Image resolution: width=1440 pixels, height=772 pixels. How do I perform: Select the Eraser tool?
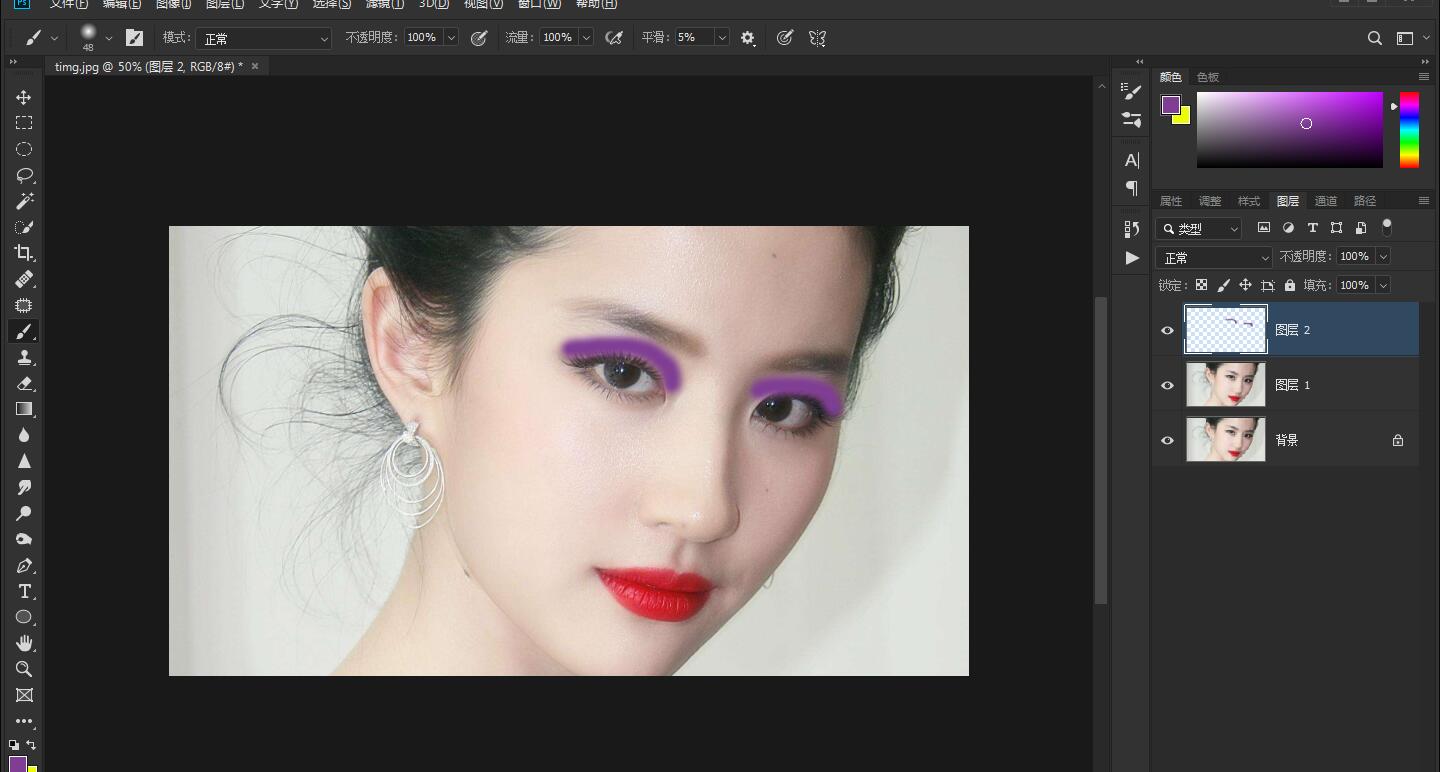click(24, 383)
